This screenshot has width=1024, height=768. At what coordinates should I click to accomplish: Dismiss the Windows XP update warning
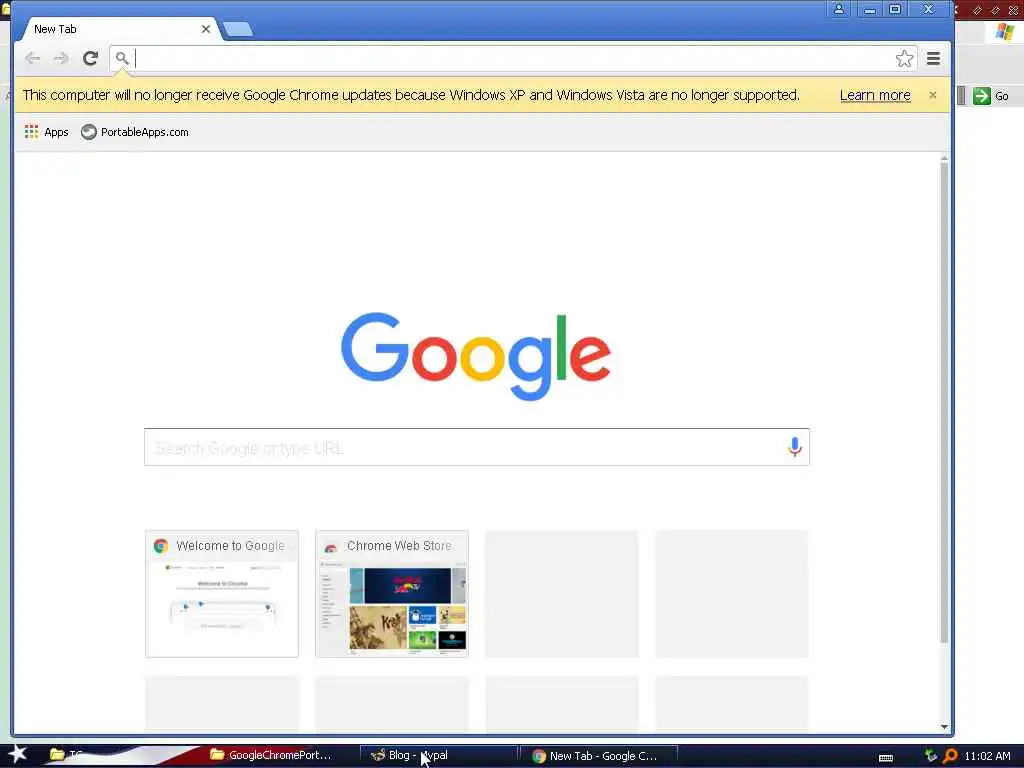pyautogui.click(x=933, y=95)
